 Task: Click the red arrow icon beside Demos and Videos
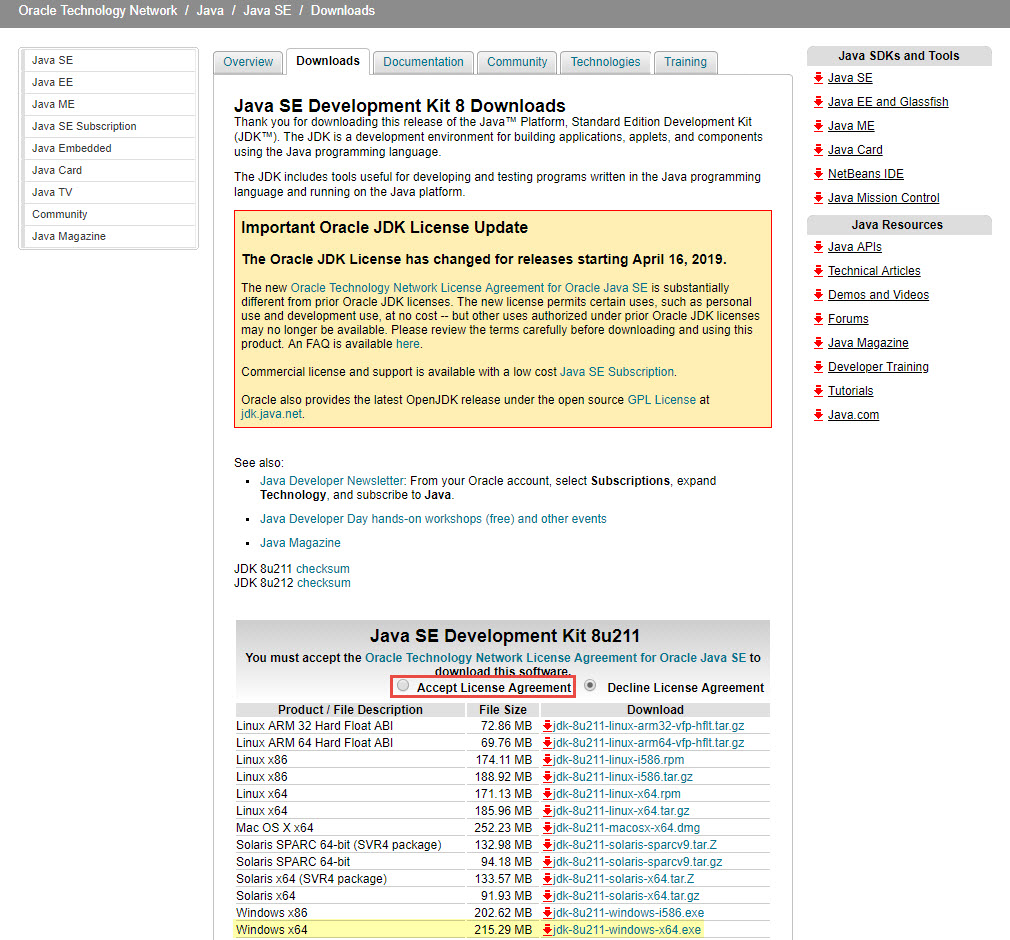[819, 295]
